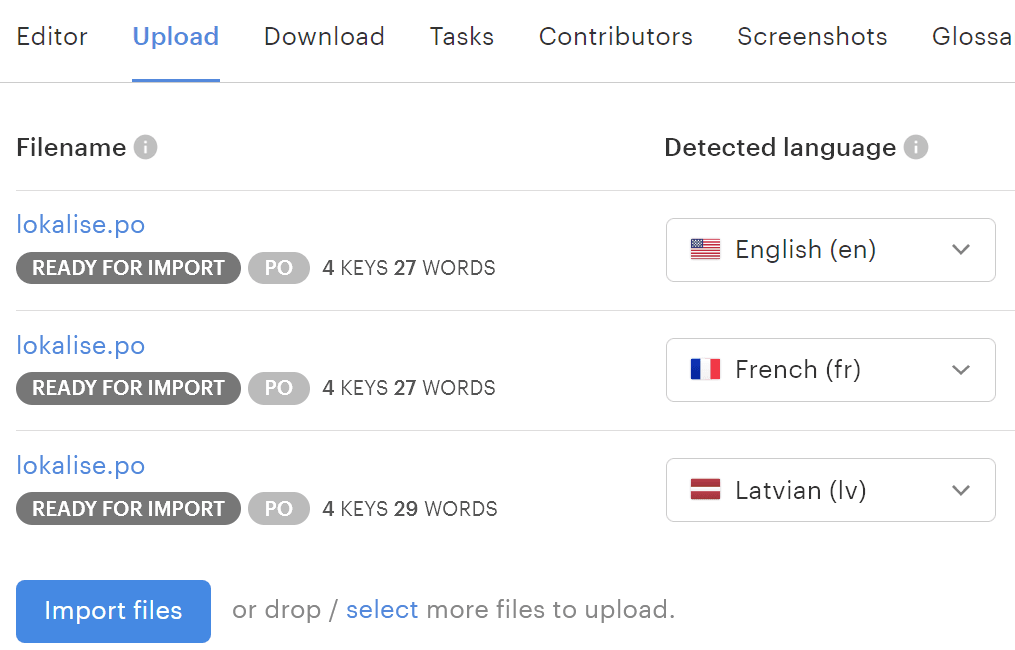Image resolution: width=1015 pixels, height=650 pixels.
Task: Switch to the Screenshots tab
Action: click(x=812, y=37)
